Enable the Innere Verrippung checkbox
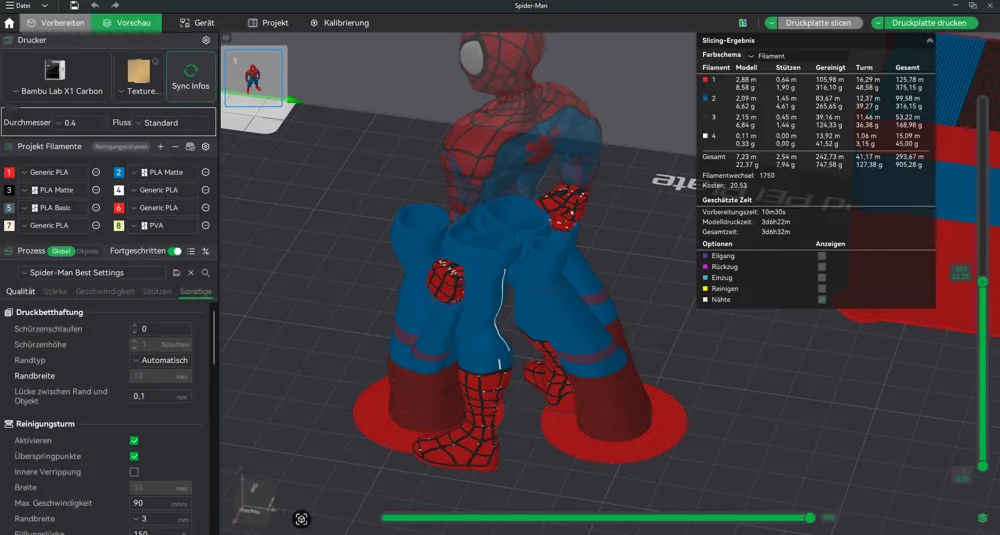 134,473
